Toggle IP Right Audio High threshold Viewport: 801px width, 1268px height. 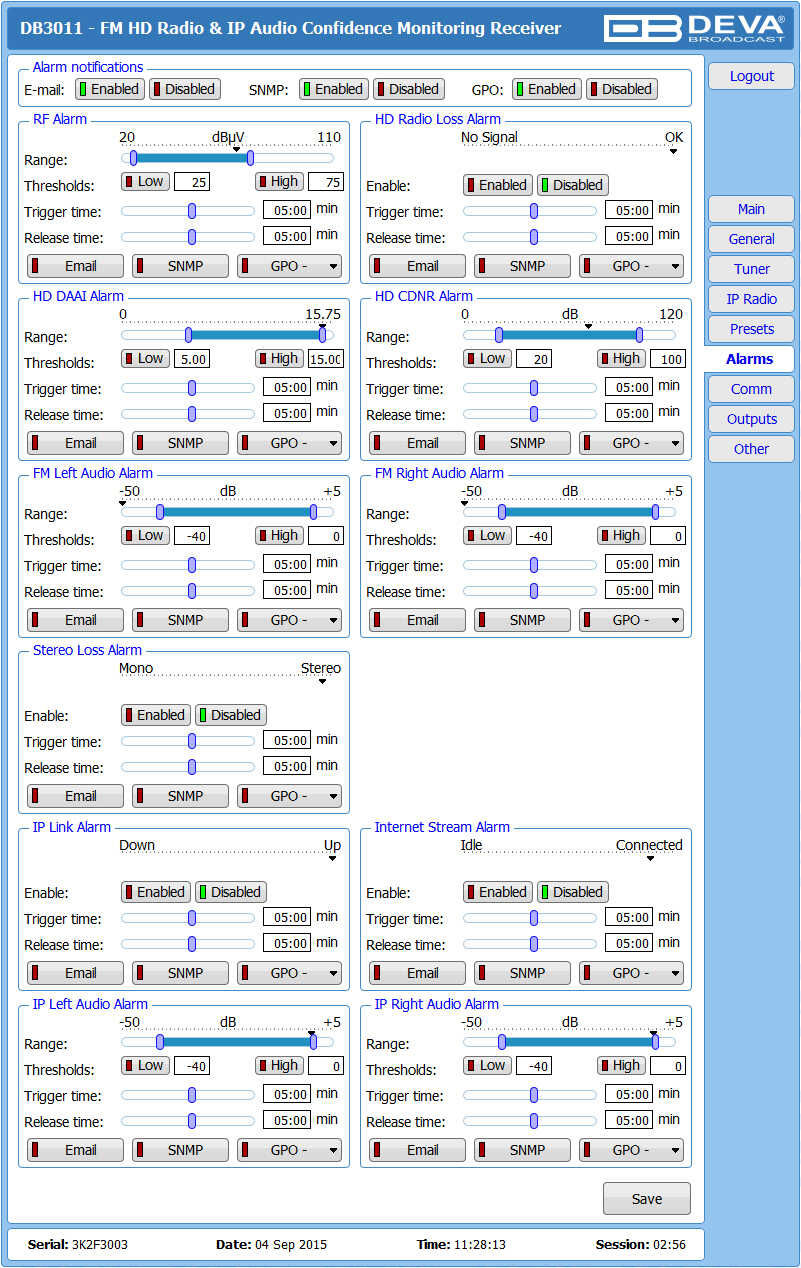621,1065
